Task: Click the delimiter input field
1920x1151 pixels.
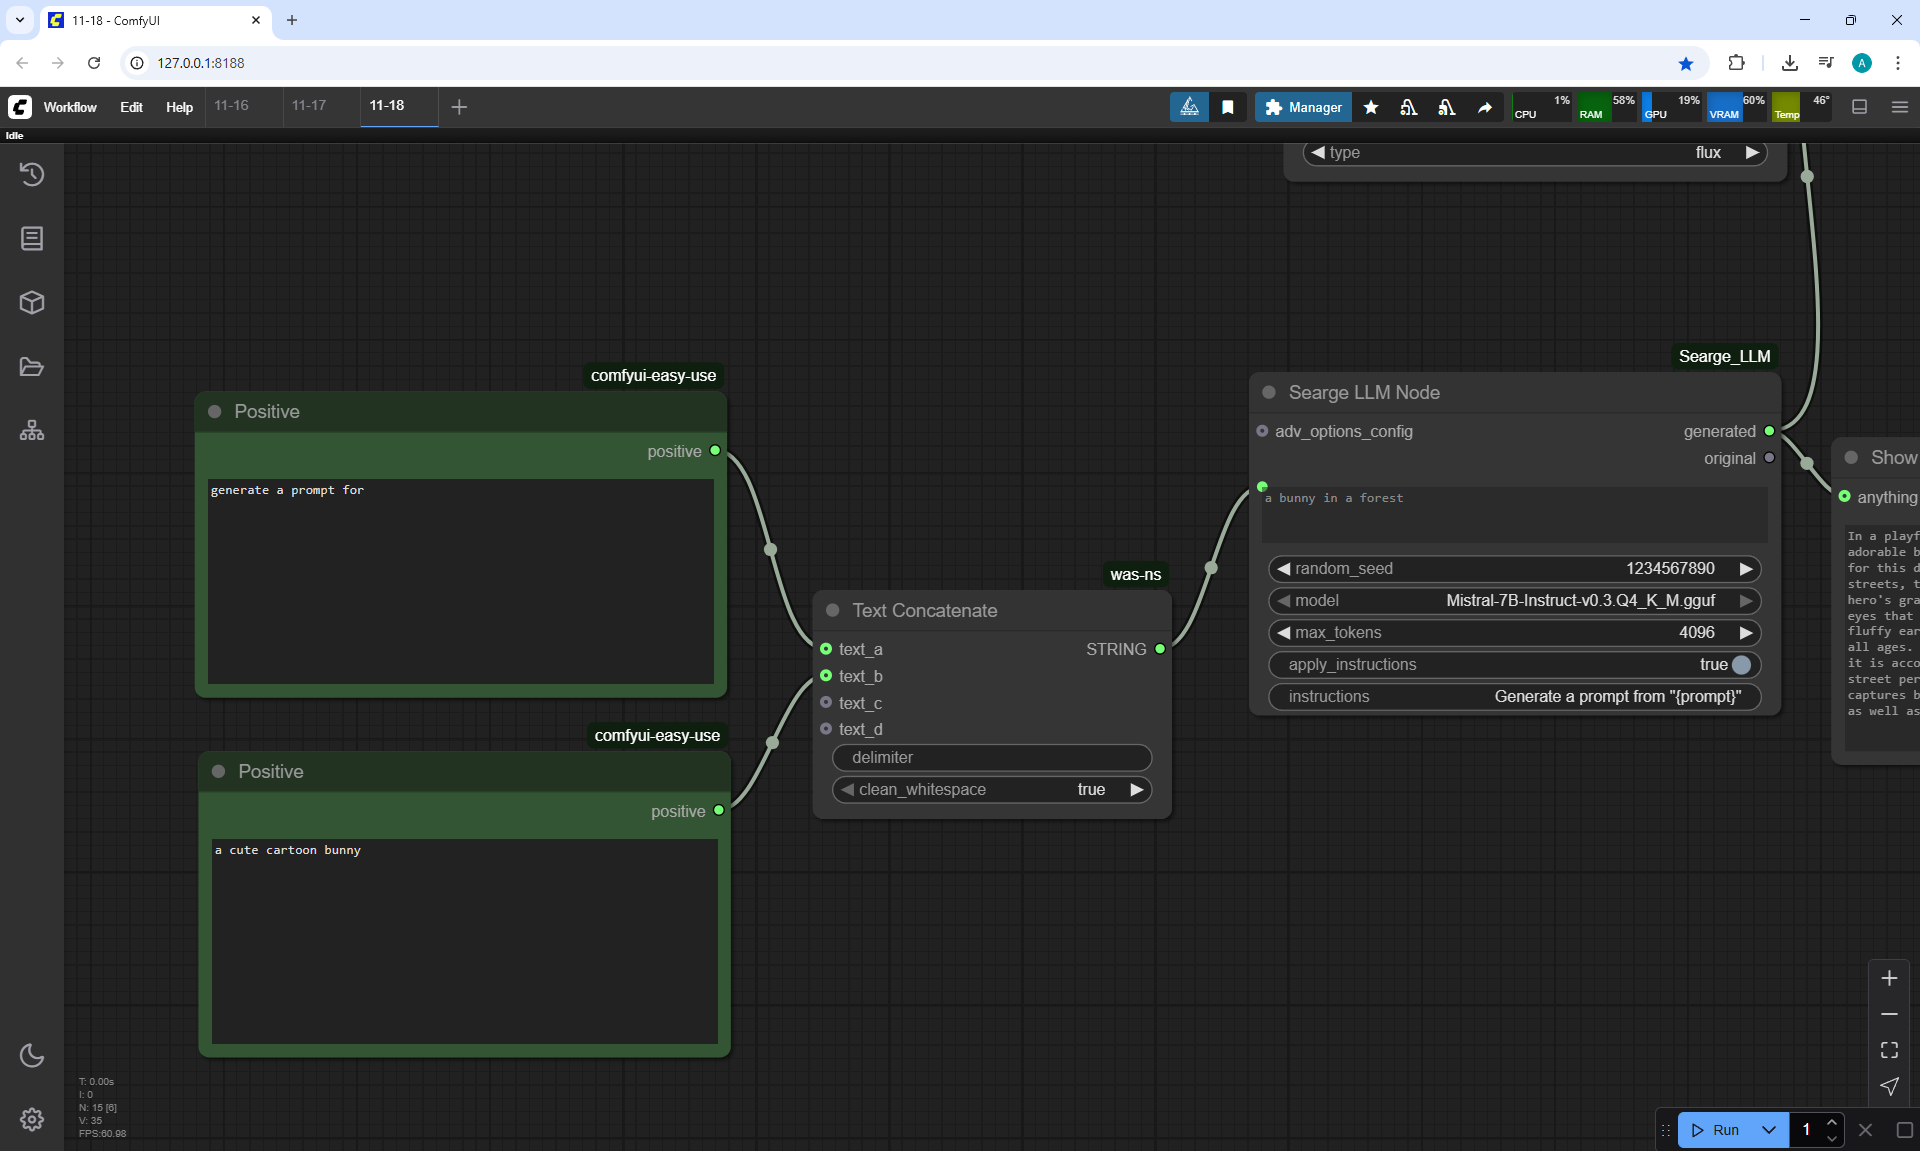Action: pos(991,758)
